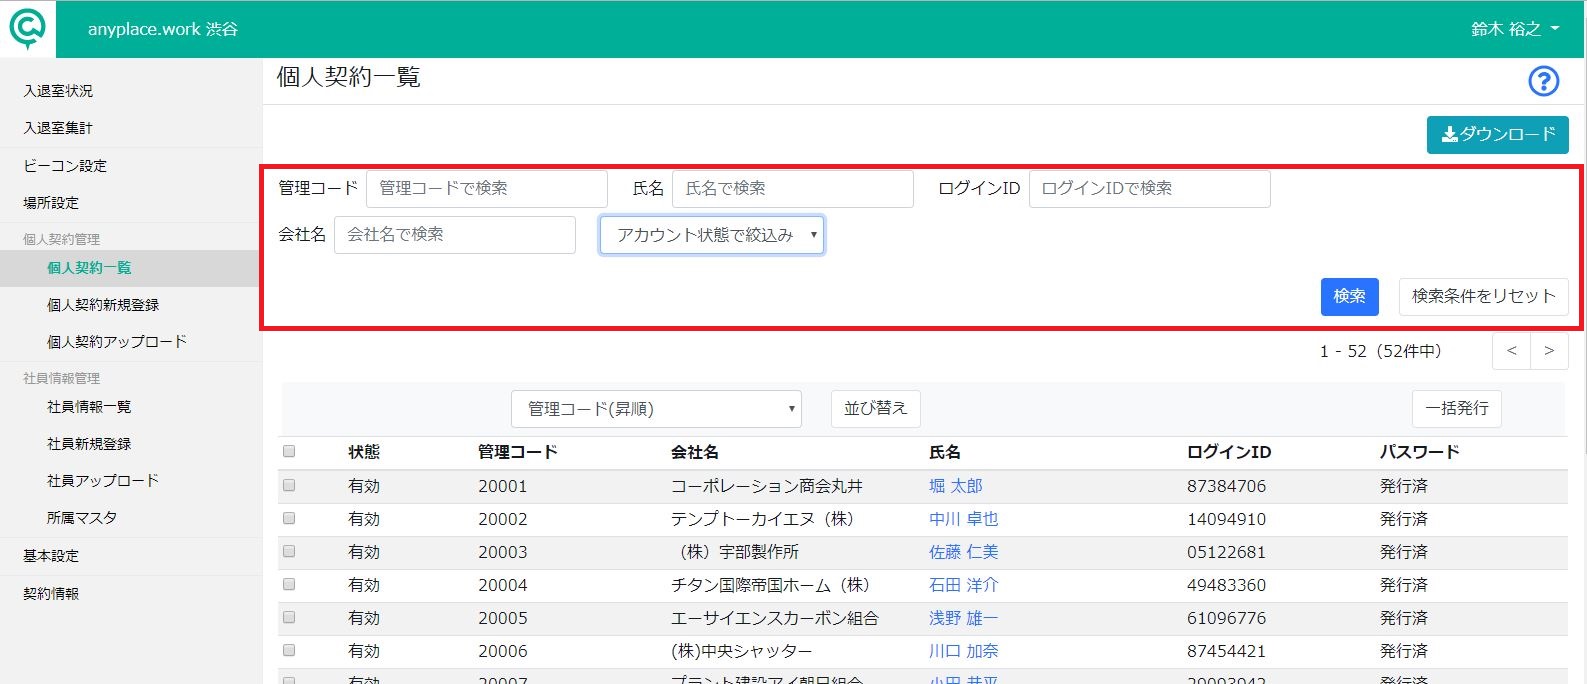Open the 浅野 雄一 name link
The width and height of the screenshot is (1587, 684).
[x=964, y=618]
